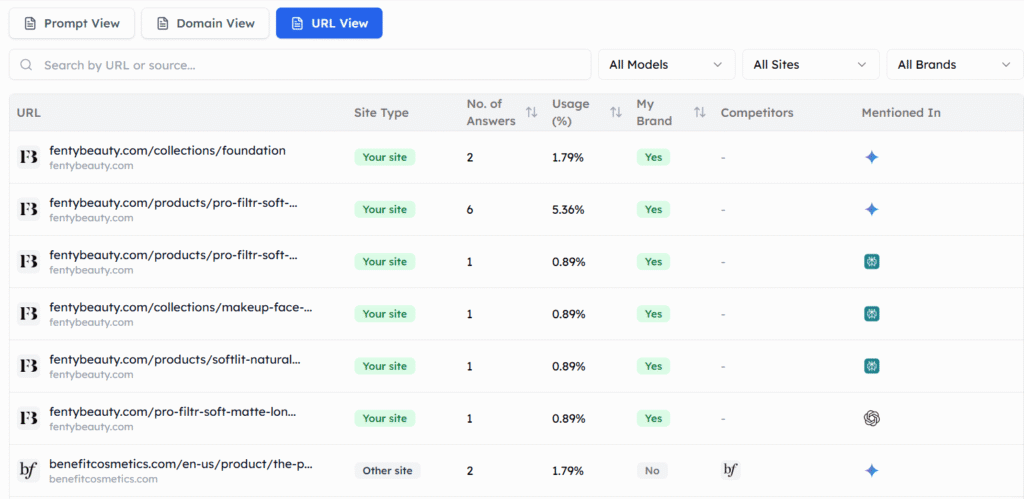Screen dimensions: 1024x499
Task: Click the No badge in benefitcosmetics row
Action: pyautogui.click(x=652, y=470)
